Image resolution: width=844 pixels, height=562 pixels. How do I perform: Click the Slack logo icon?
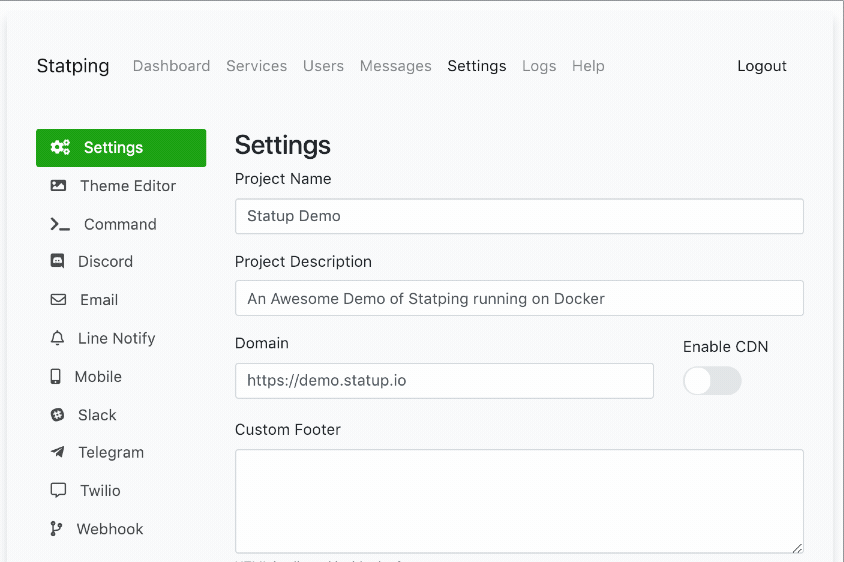click(x=57, y=415)
